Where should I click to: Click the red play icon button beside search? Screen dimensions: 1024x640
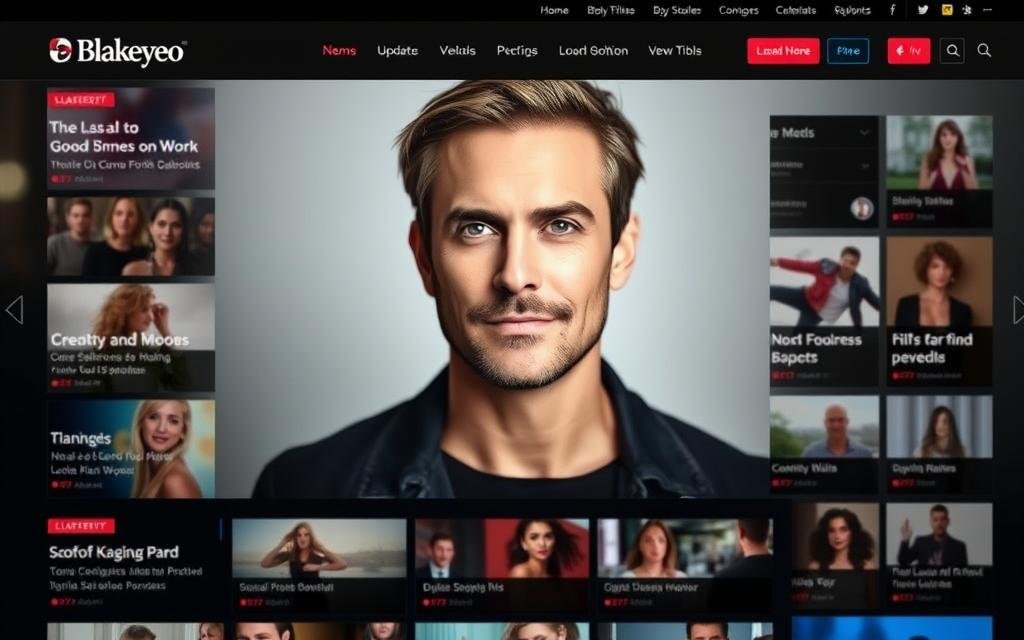click(908, 50)
